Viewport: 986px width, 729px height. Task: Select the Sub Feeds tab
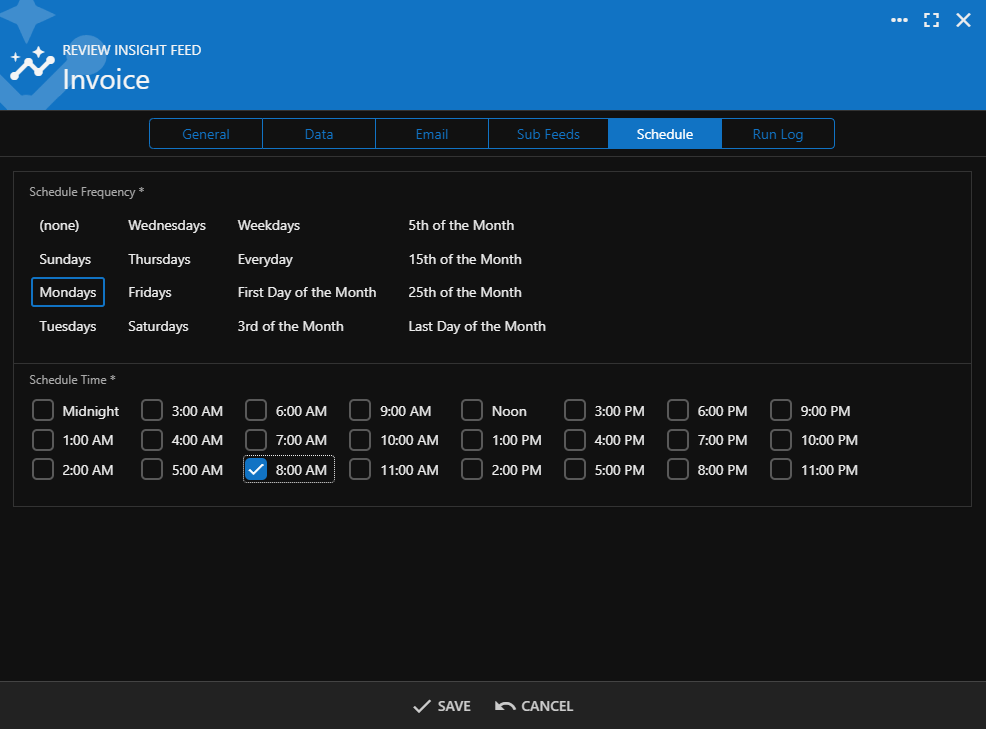(548, 134)
